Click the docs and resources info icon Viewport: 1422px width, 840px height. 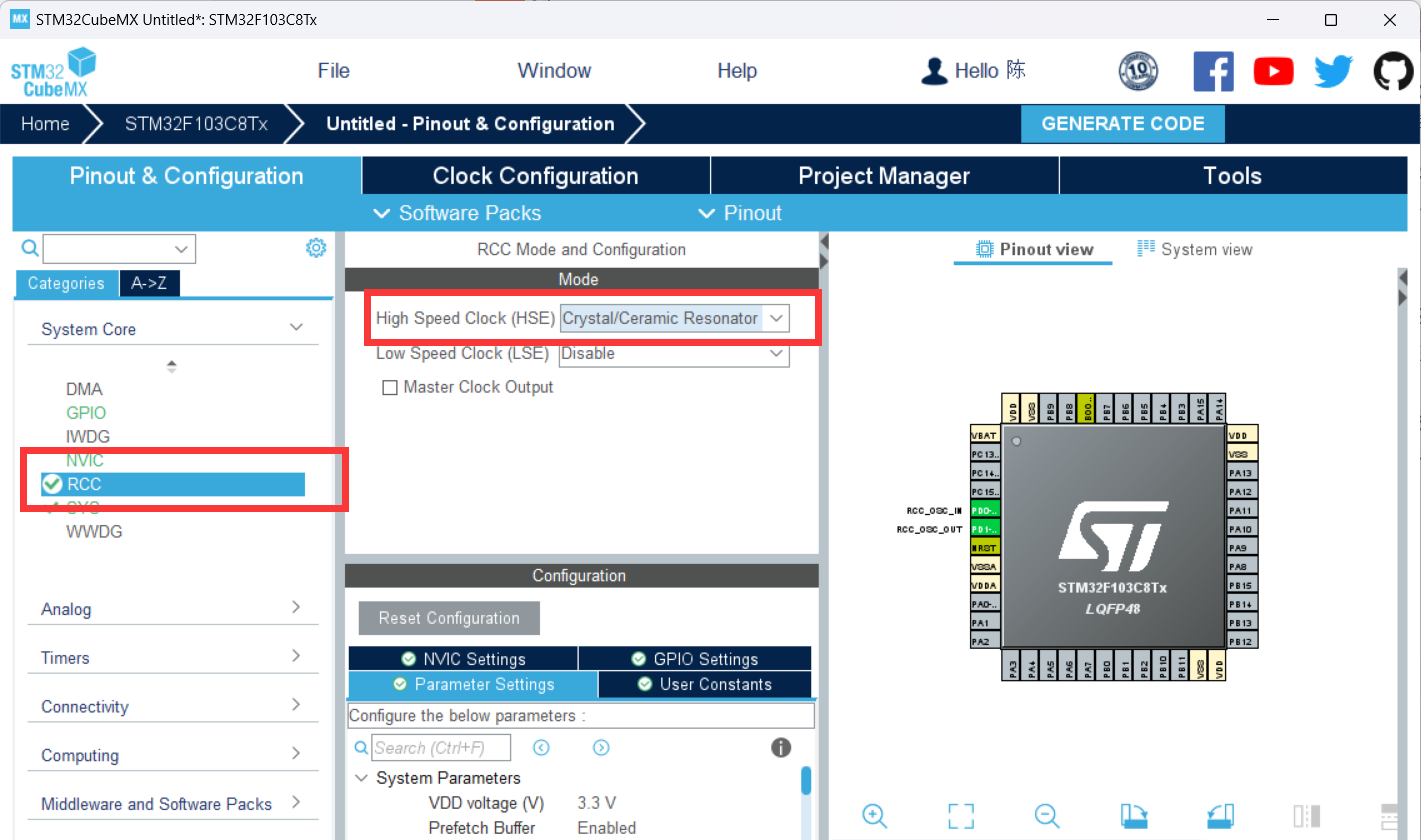tap(780, 747)
